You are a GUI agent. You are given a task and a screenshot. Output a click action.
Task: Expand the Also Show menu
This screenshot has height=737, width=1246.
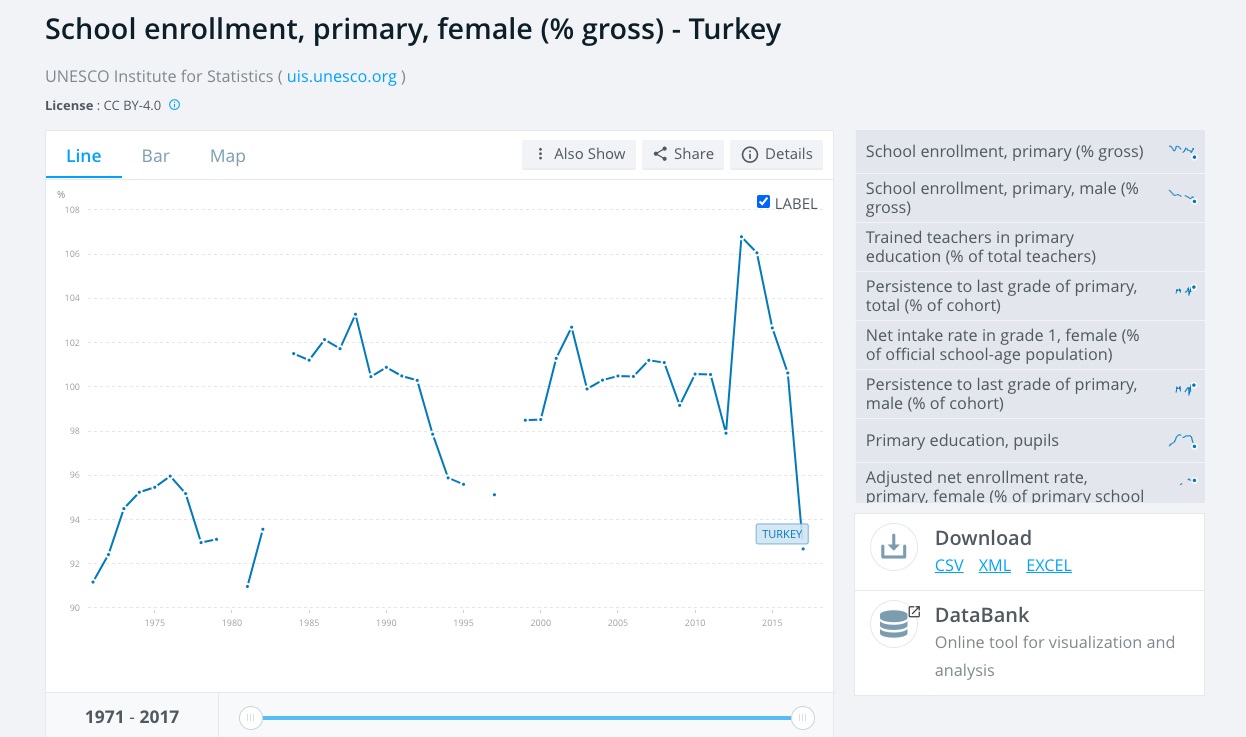pos(579,154)
